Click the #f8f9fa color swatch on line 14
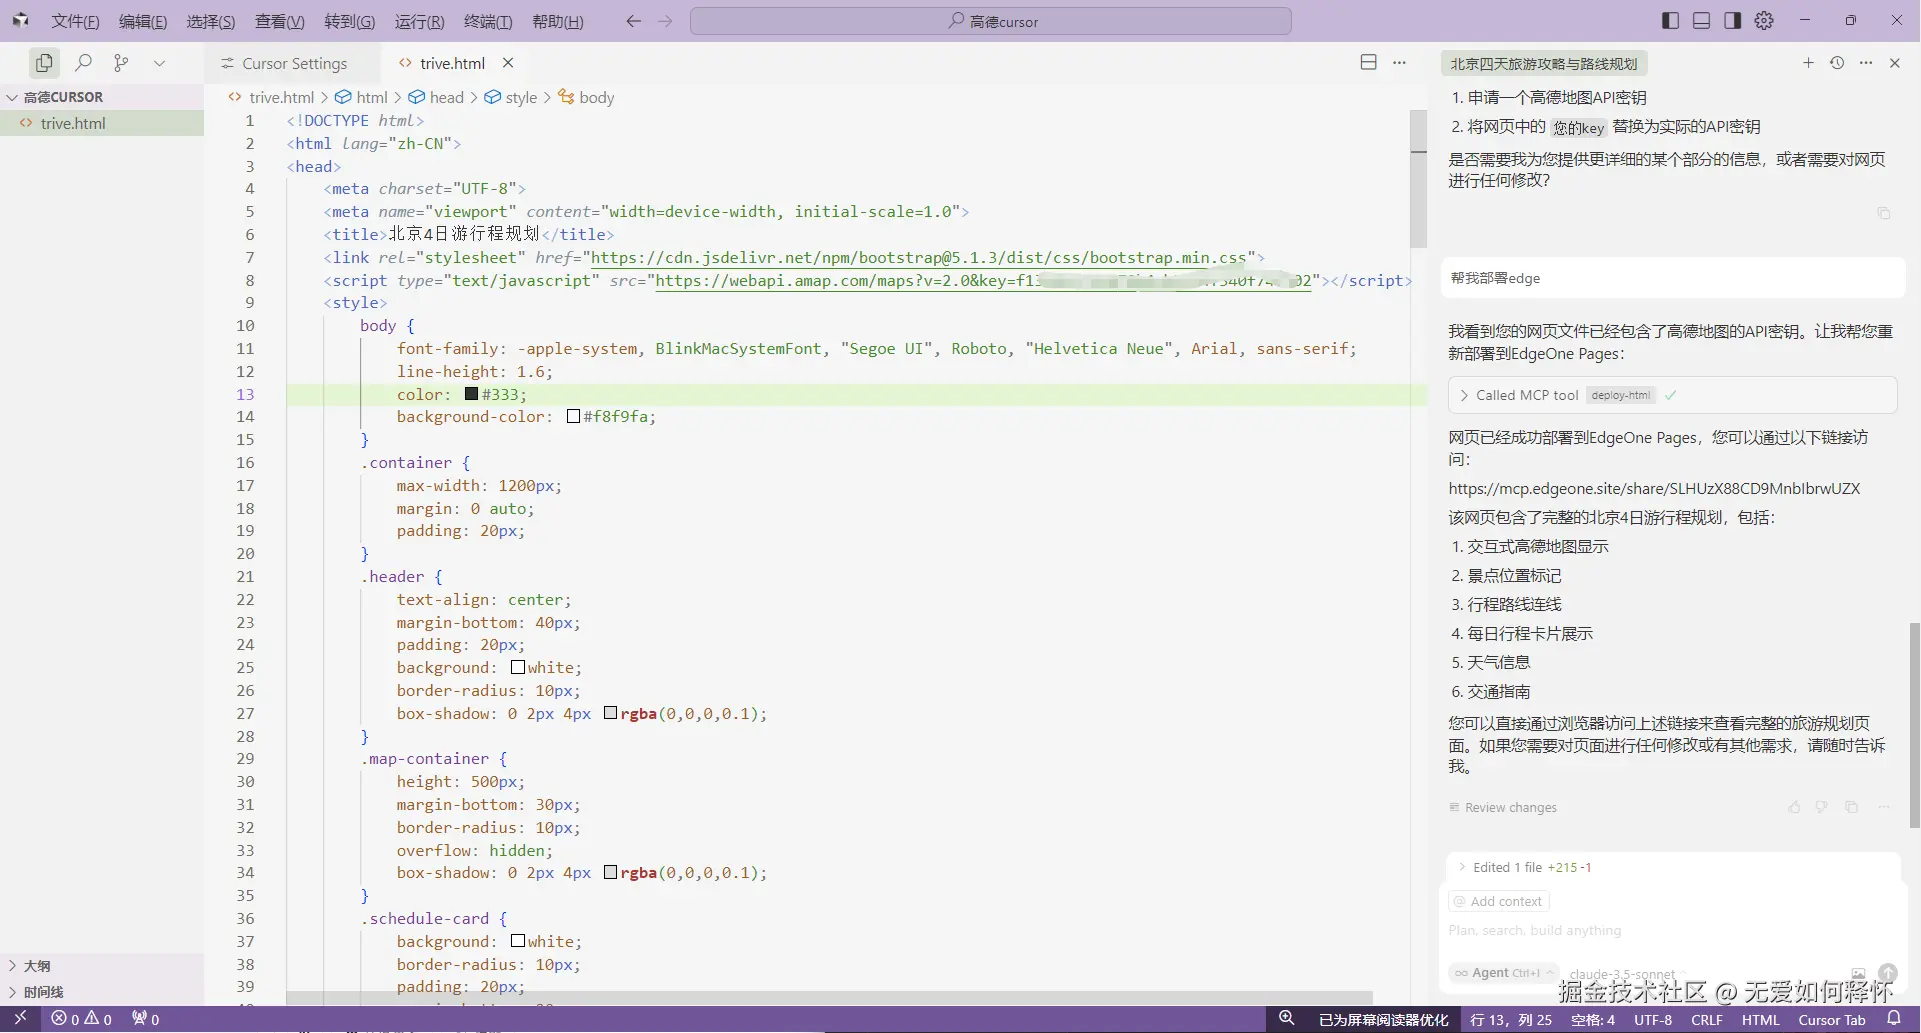 [x=574, y=416]
